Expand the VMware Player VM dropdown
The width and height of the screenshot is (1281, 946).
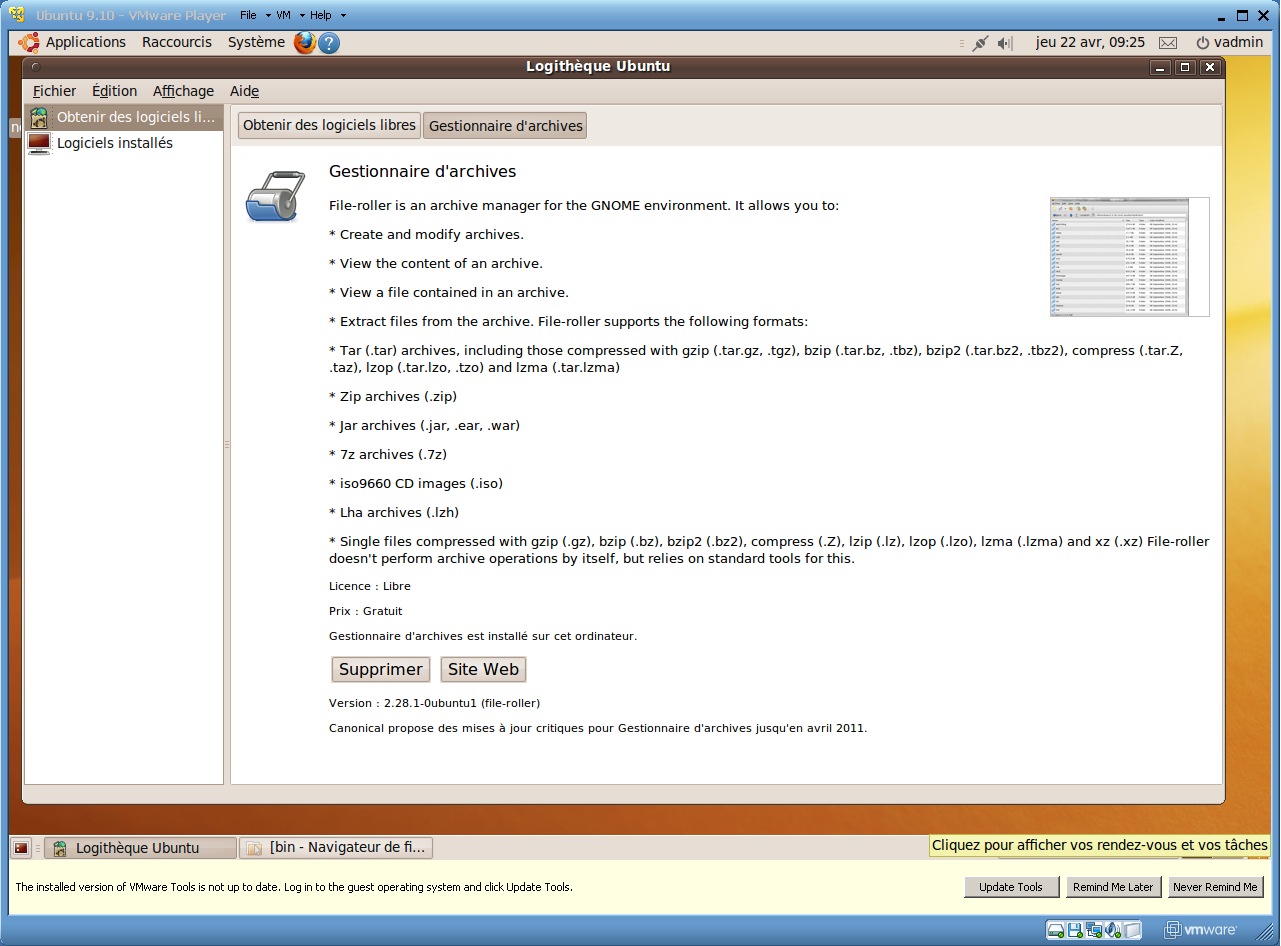click(x=289, y=16)
